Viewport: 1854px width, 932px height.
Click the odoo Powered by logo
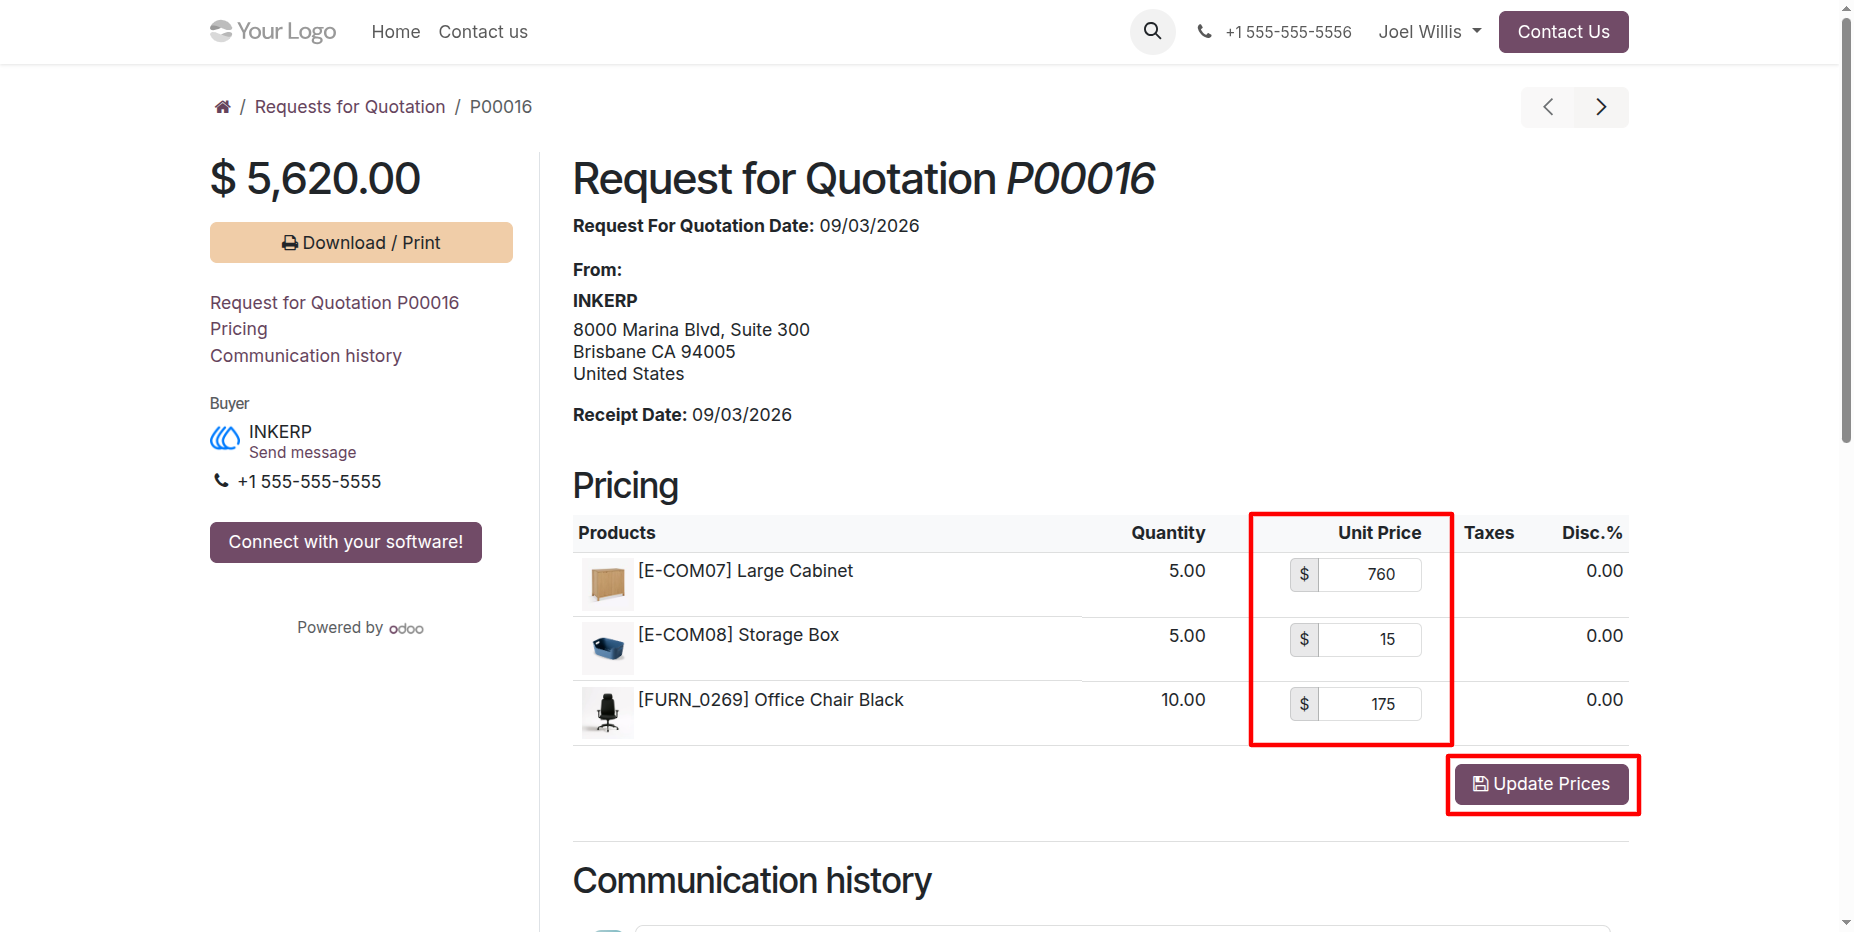pos(406,629)
